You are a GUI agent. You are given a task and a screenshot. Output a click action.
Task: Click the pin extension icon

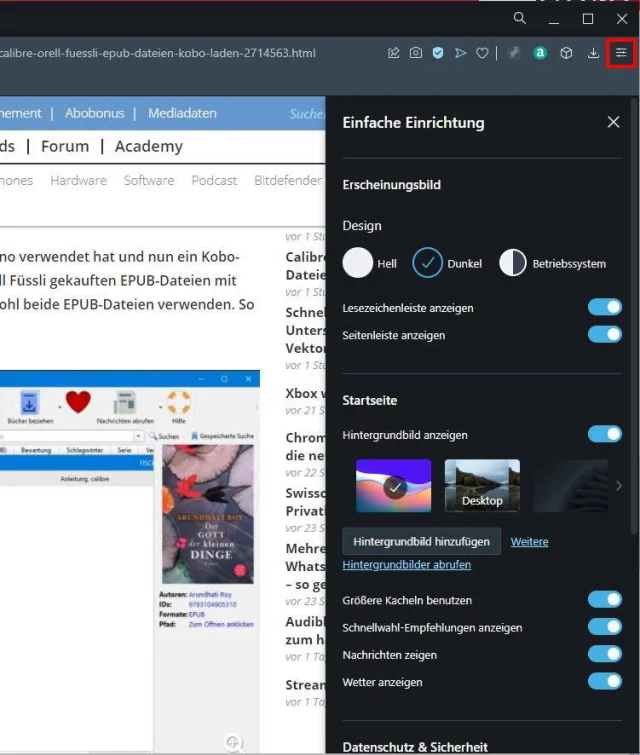point(514,53)
